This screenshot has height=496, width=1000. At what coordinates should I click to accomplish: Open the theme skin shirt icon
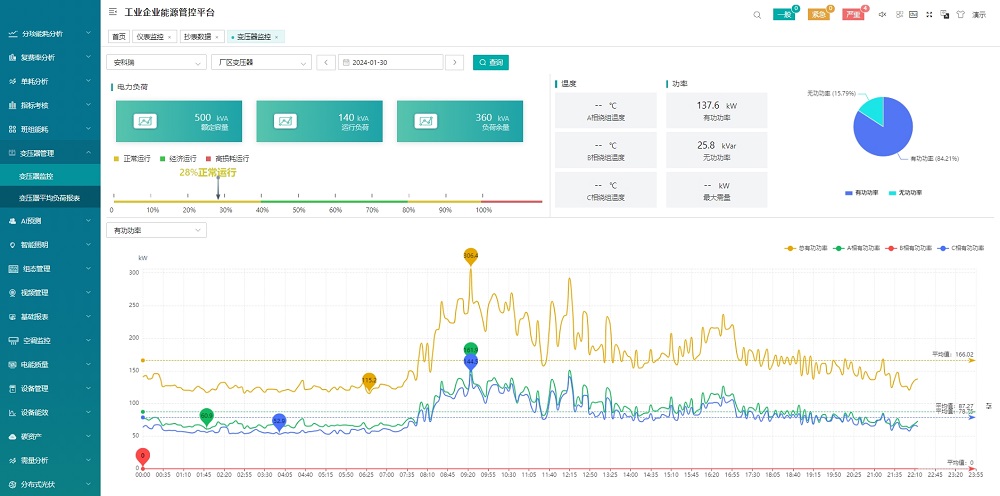[x=960, y=14]
